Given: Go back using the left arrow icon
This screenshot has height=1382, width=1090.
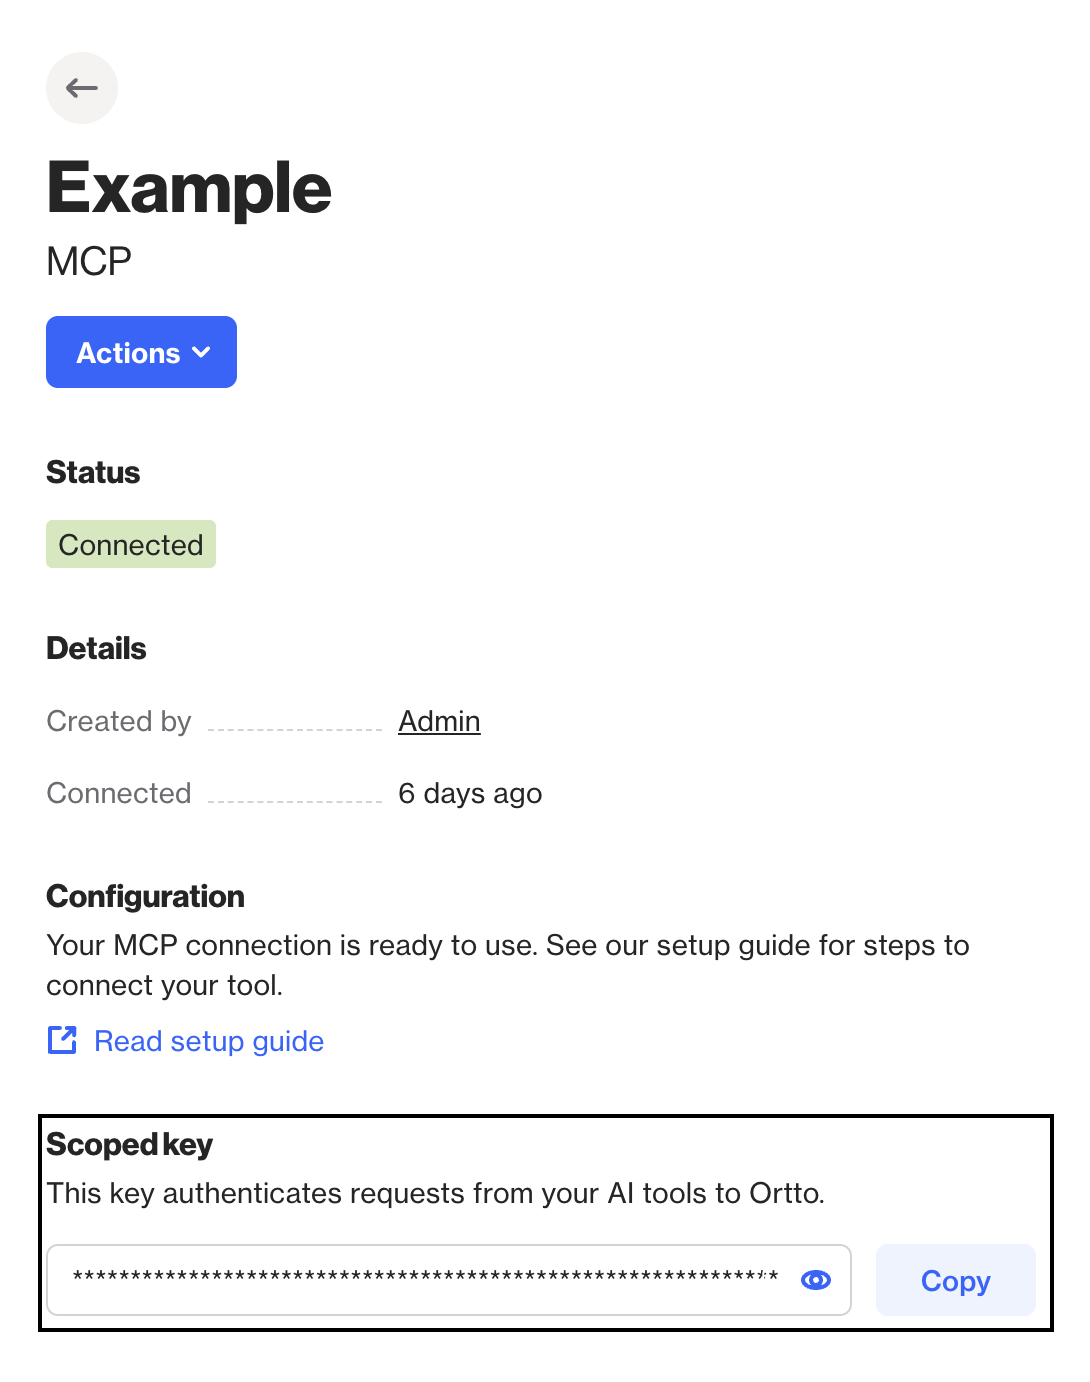Looking at the screenshot, I should tap(82, 88).
